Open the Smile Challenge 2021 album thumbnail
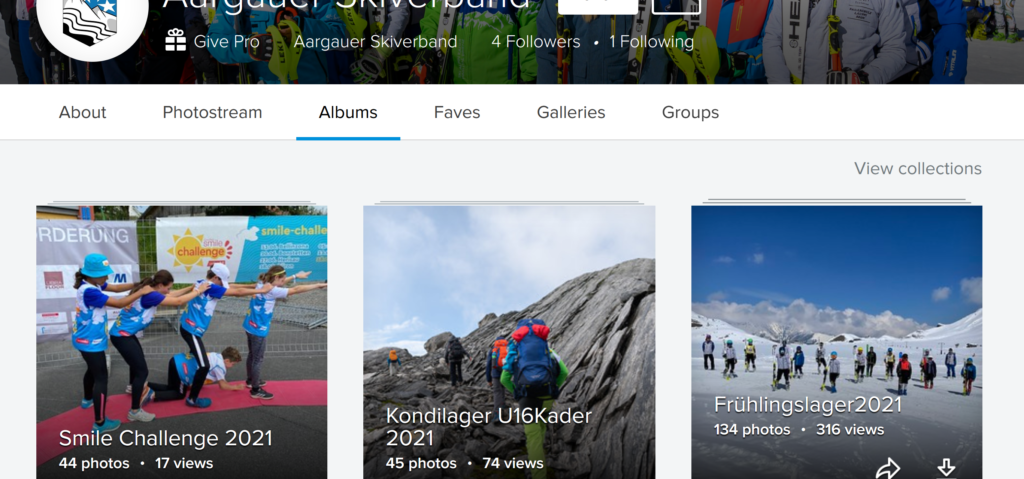The width and height of the screenshot is (1024, 479). pos(181,310)
